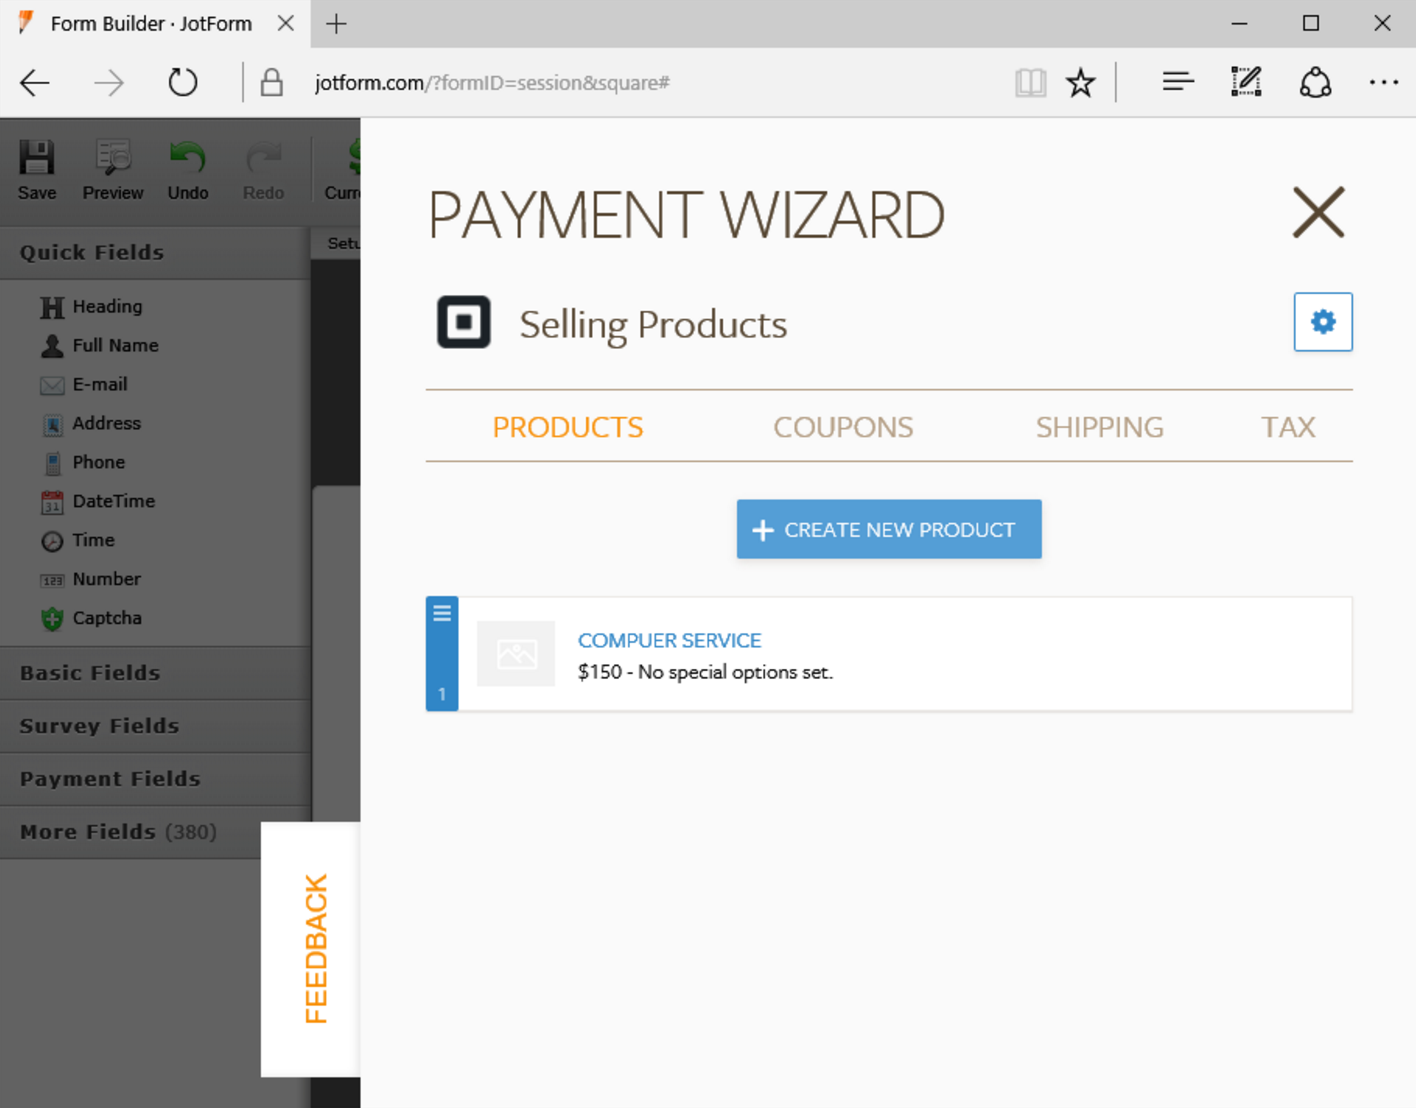Open the Tax tab
The height and width of the screenshot is (1108, 1416).
tap(1288, 427)
